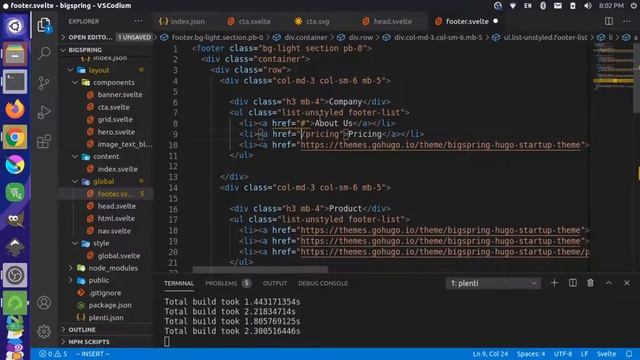Image resolution: width=640 pixels, height=360 pixels.
Task: Open hero.svelte in the explorer
Action: coord(106,132)
